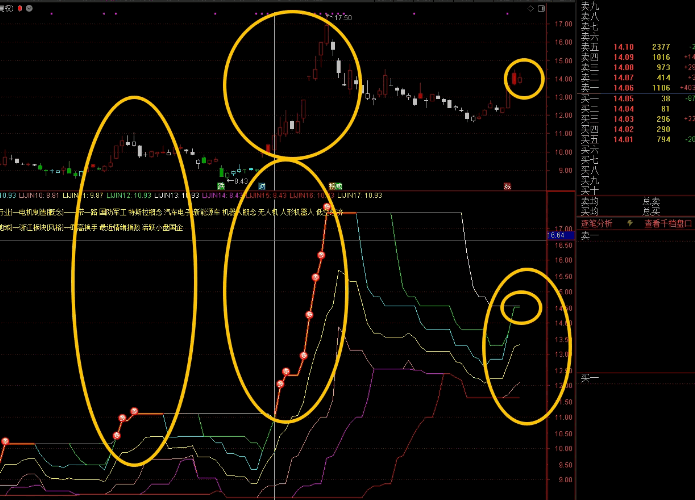
Task: Click the 买均 average buy label
Action: 590,211
